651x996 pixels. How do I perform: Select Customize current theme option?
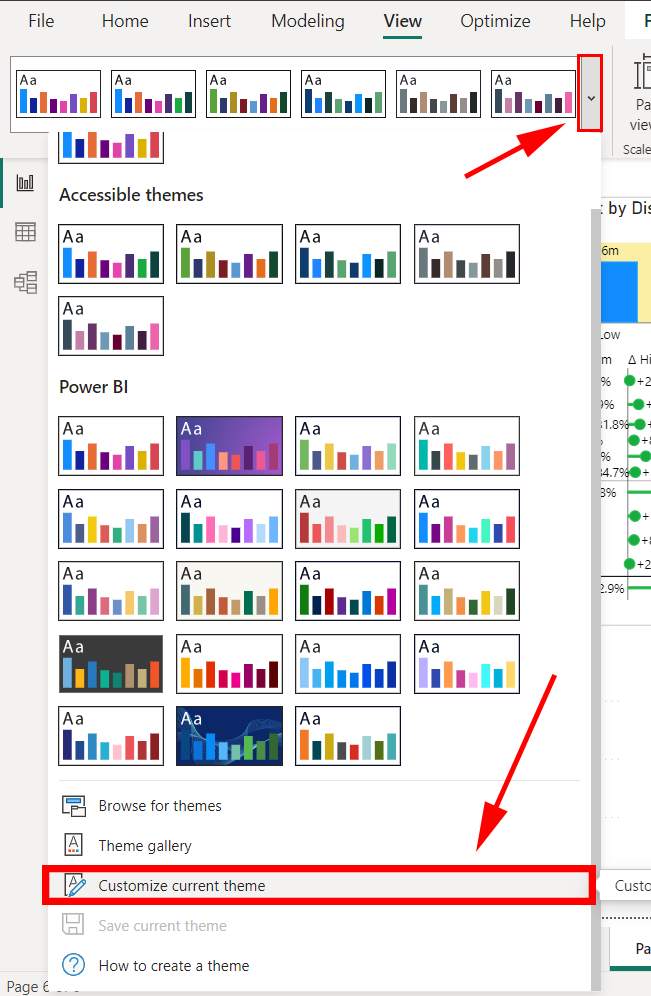(x=181, y=886)
